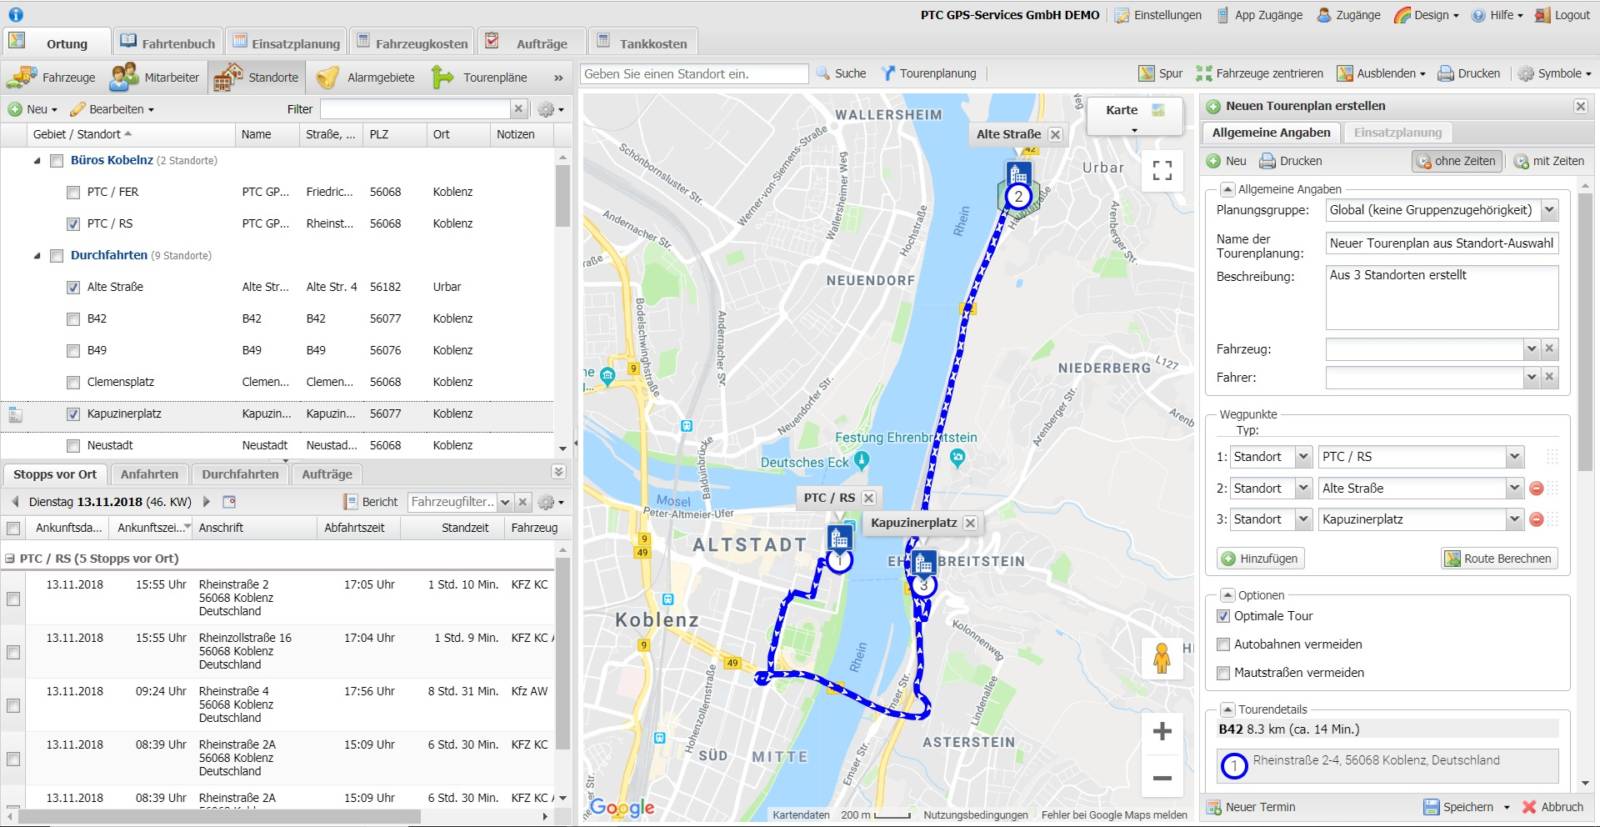The height and width of the screenshot is (827, 1600).
Task: Switch to the Fahrtenbuch tab
Action: point(168,44)
